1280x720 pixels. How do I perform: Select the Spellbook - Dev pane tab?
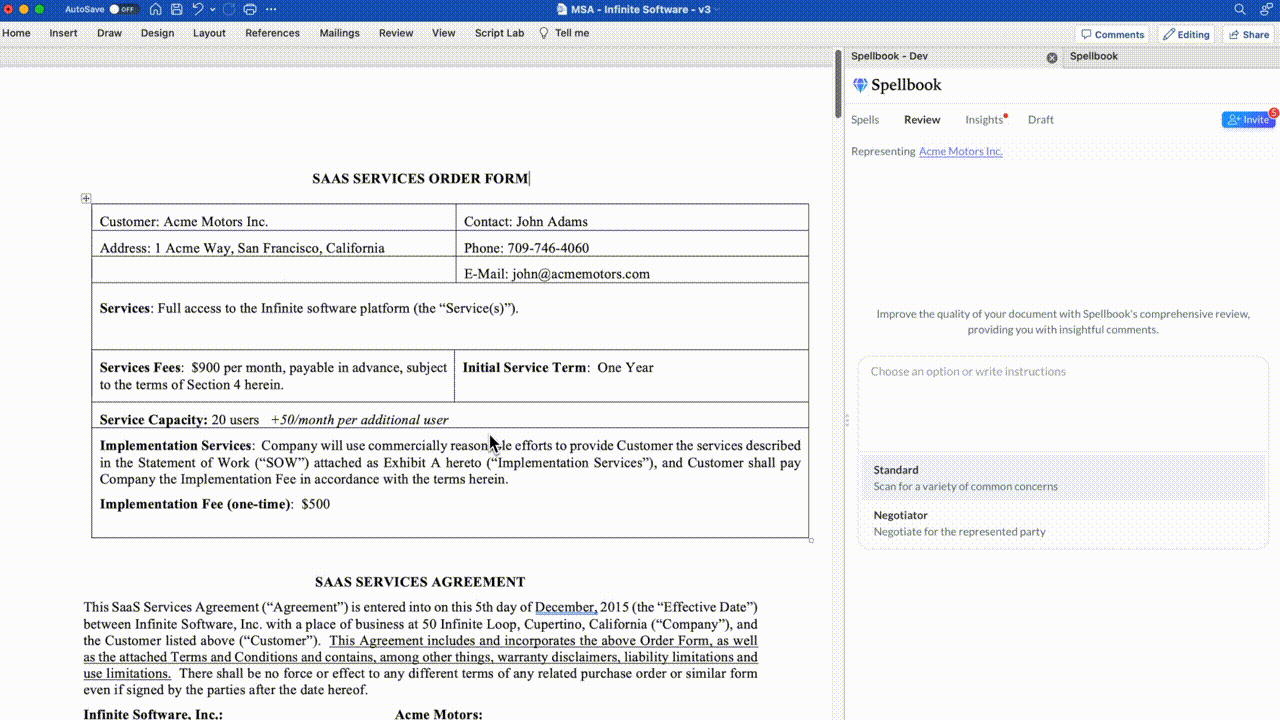889,56
